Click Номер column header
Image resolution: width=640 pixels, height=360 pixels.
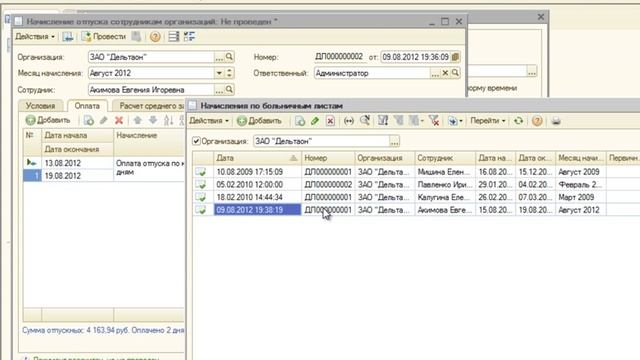328,158
